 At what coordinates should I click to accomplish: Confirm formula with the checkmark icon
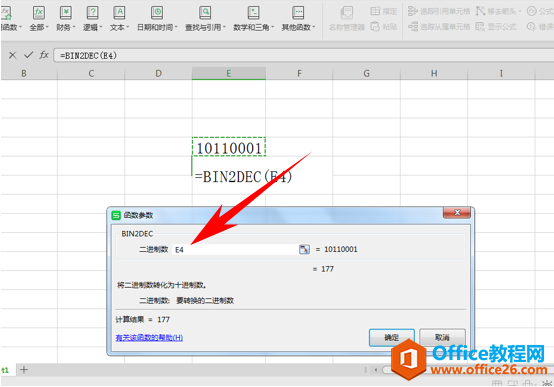click(28, 55)
